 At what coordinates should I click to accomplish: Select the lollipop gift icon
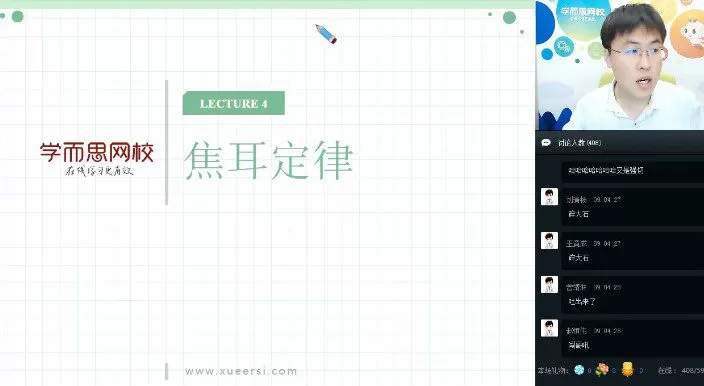point(579,370)
